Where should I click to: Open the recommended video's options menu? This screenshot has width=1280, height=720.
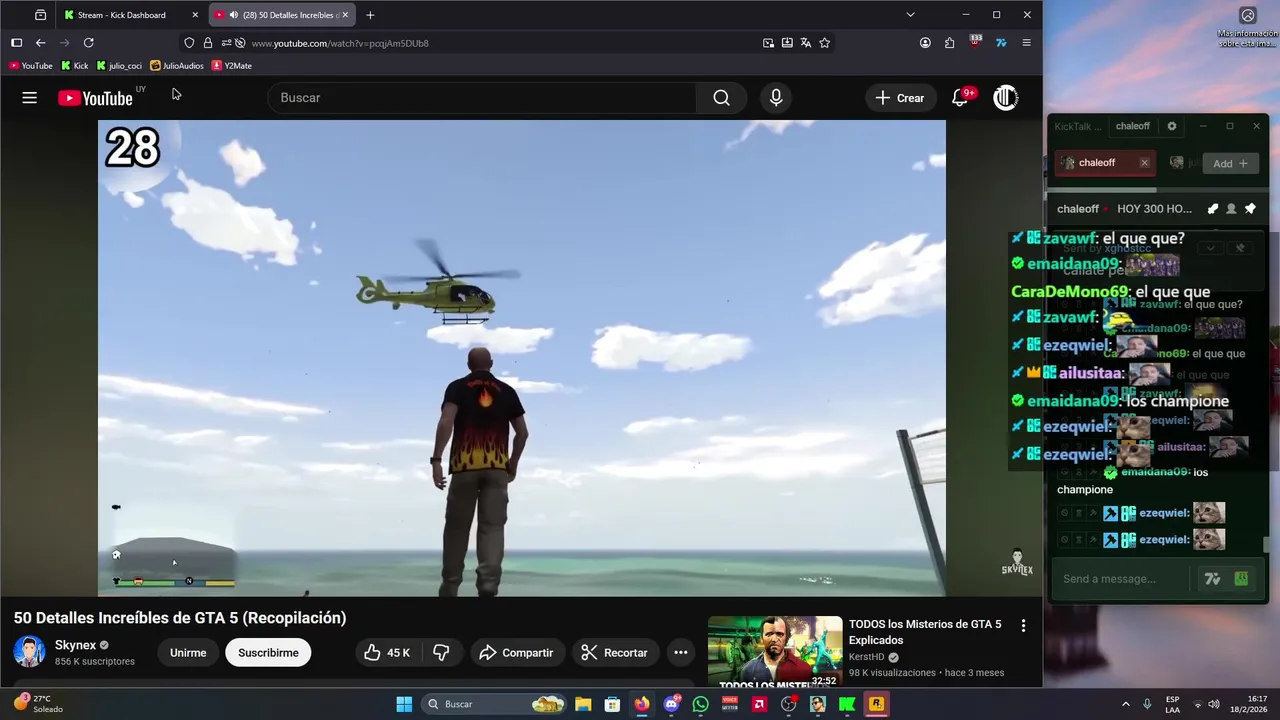(x=1023, y=626)
